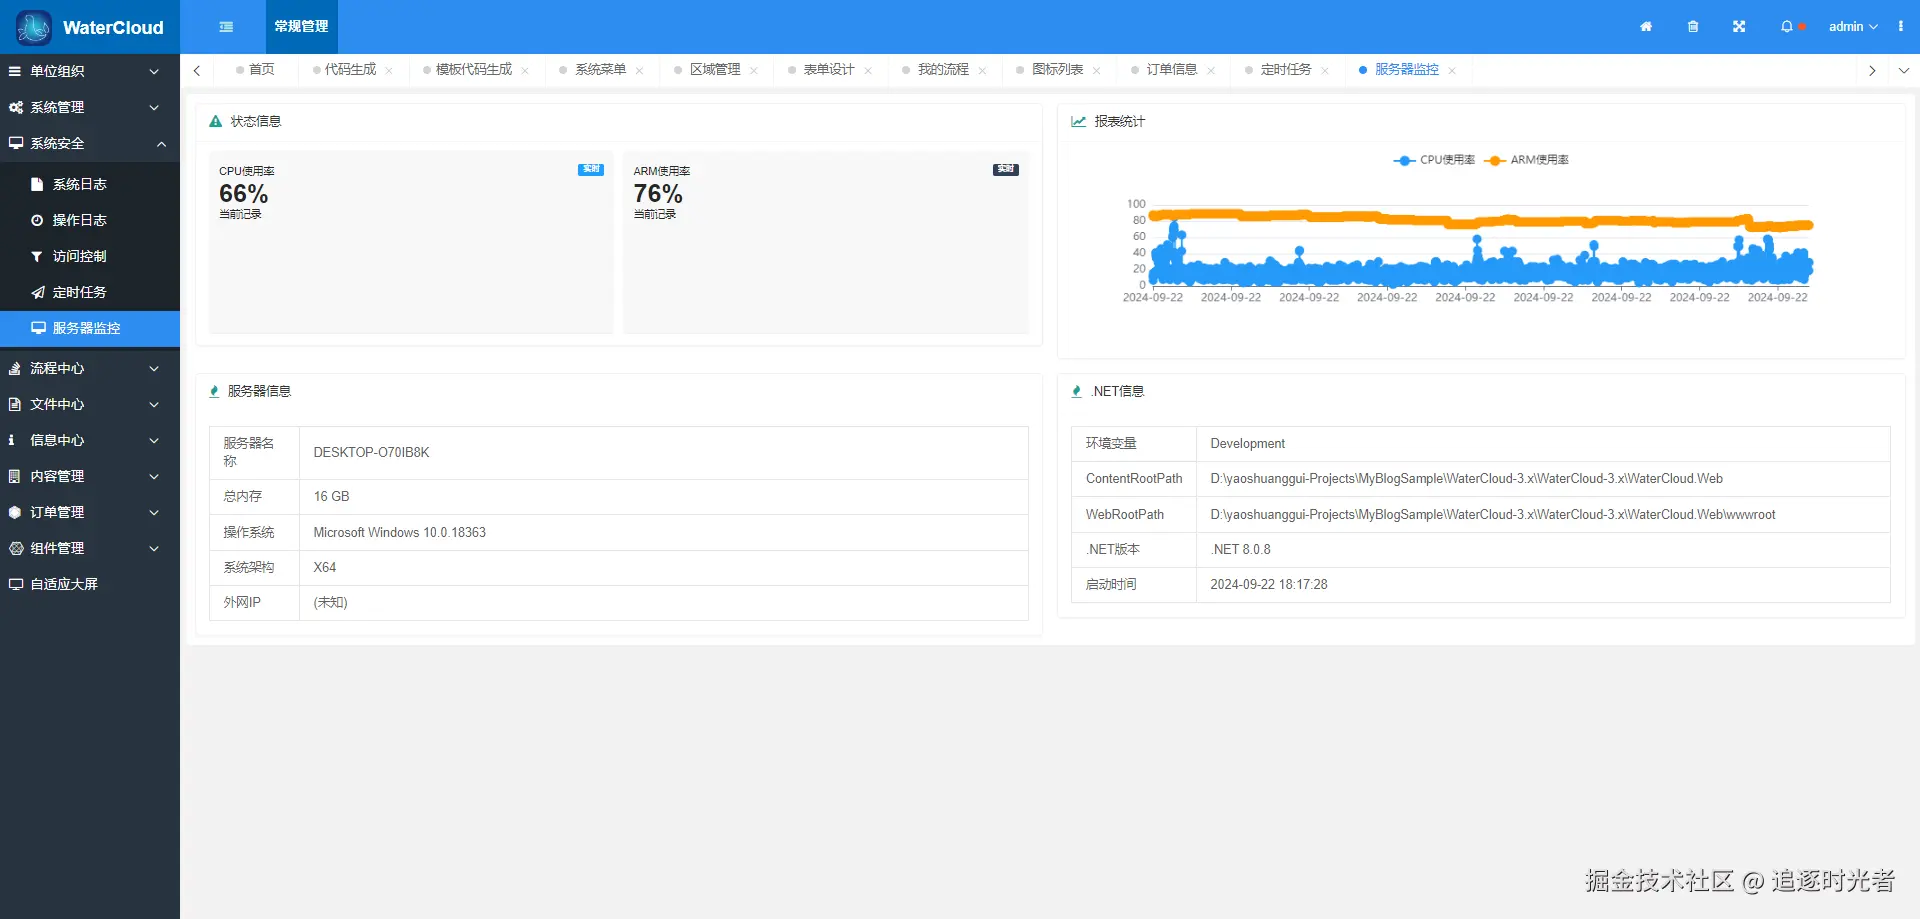Expand 文件中心 sidebar menu

coord(90,404)
